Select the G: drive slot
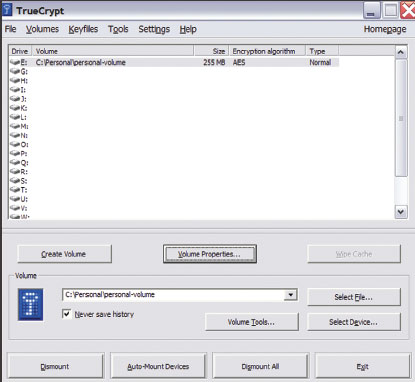 19,71
